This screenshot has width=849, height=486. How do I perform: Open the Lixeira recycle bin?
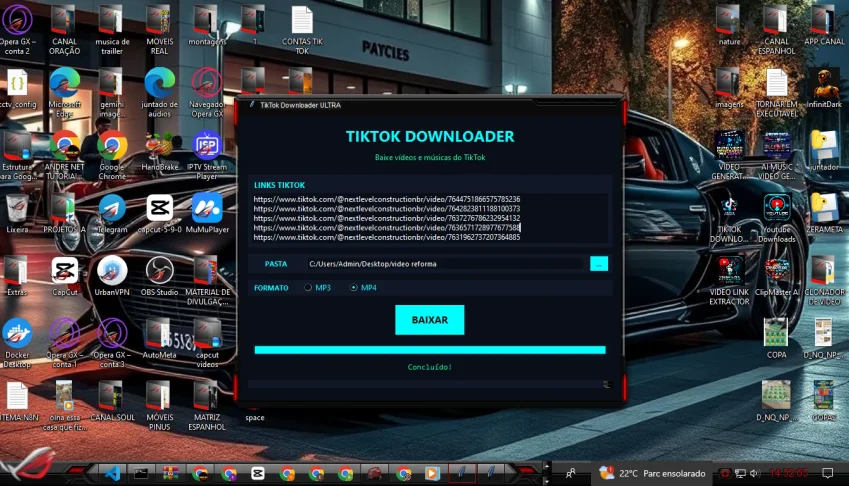point(17,214)
